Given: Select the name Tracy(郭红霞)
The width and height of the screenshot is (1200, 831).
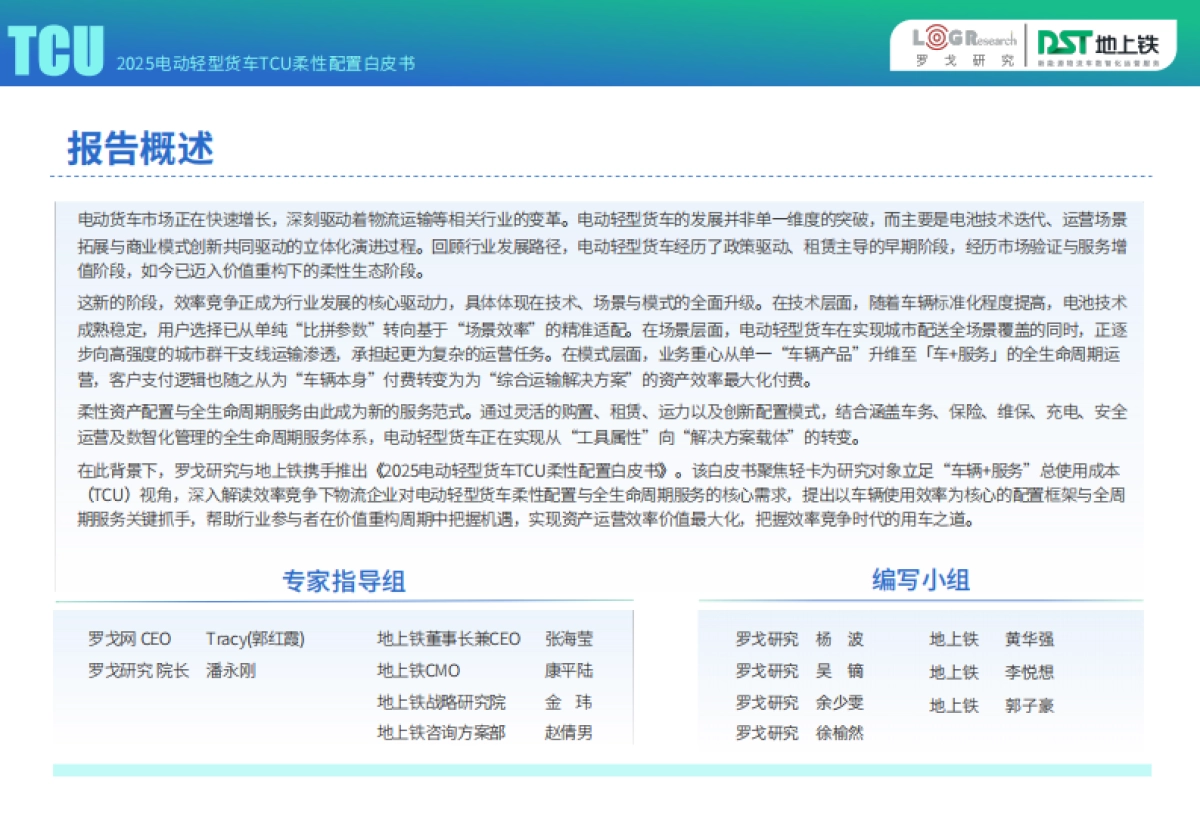Looking at the screenshot, I should 254,638.
